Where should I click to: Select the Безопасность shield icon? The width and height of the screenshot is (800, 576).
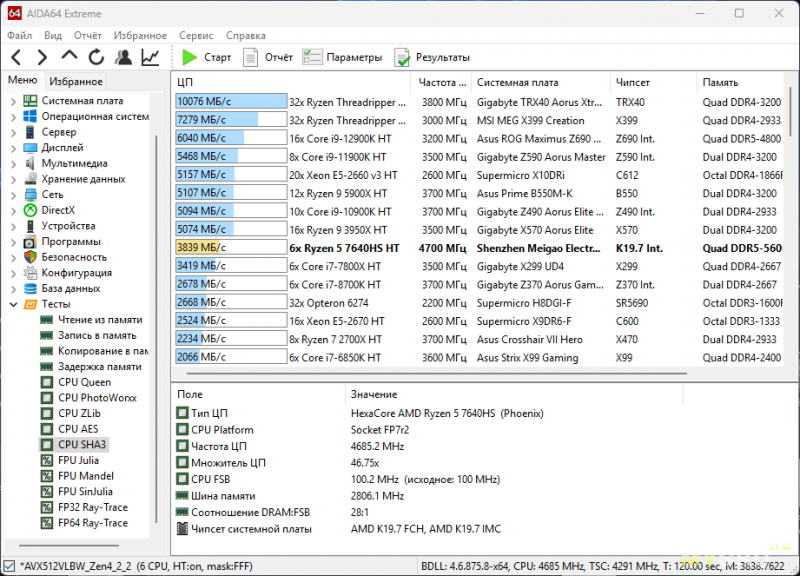(x=31, y=257)
